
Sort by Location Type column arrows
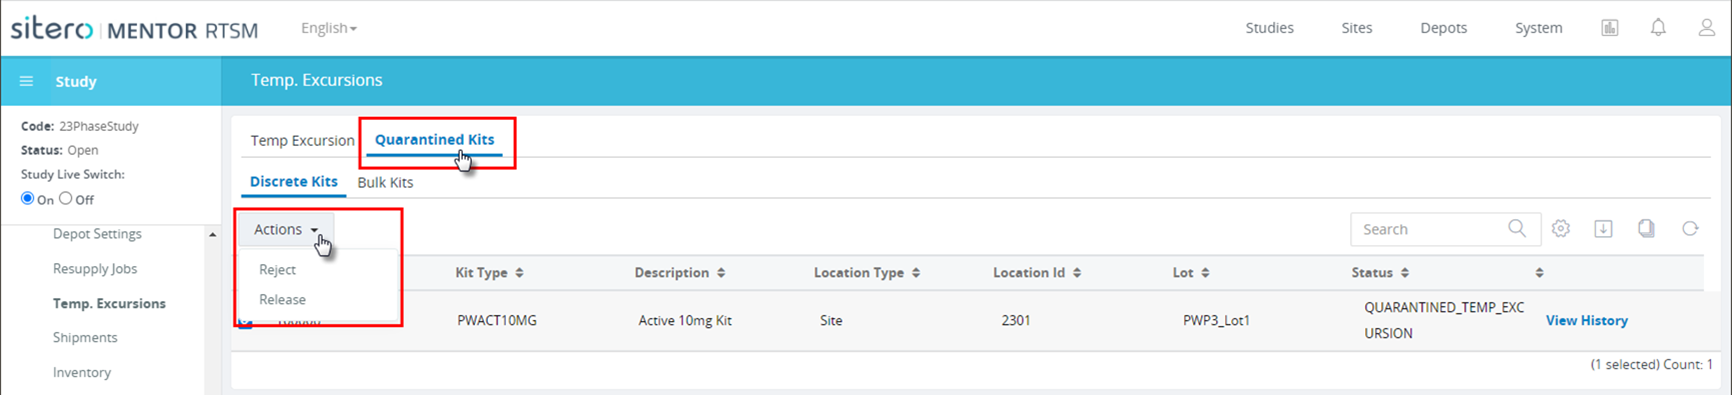point(916,273)
